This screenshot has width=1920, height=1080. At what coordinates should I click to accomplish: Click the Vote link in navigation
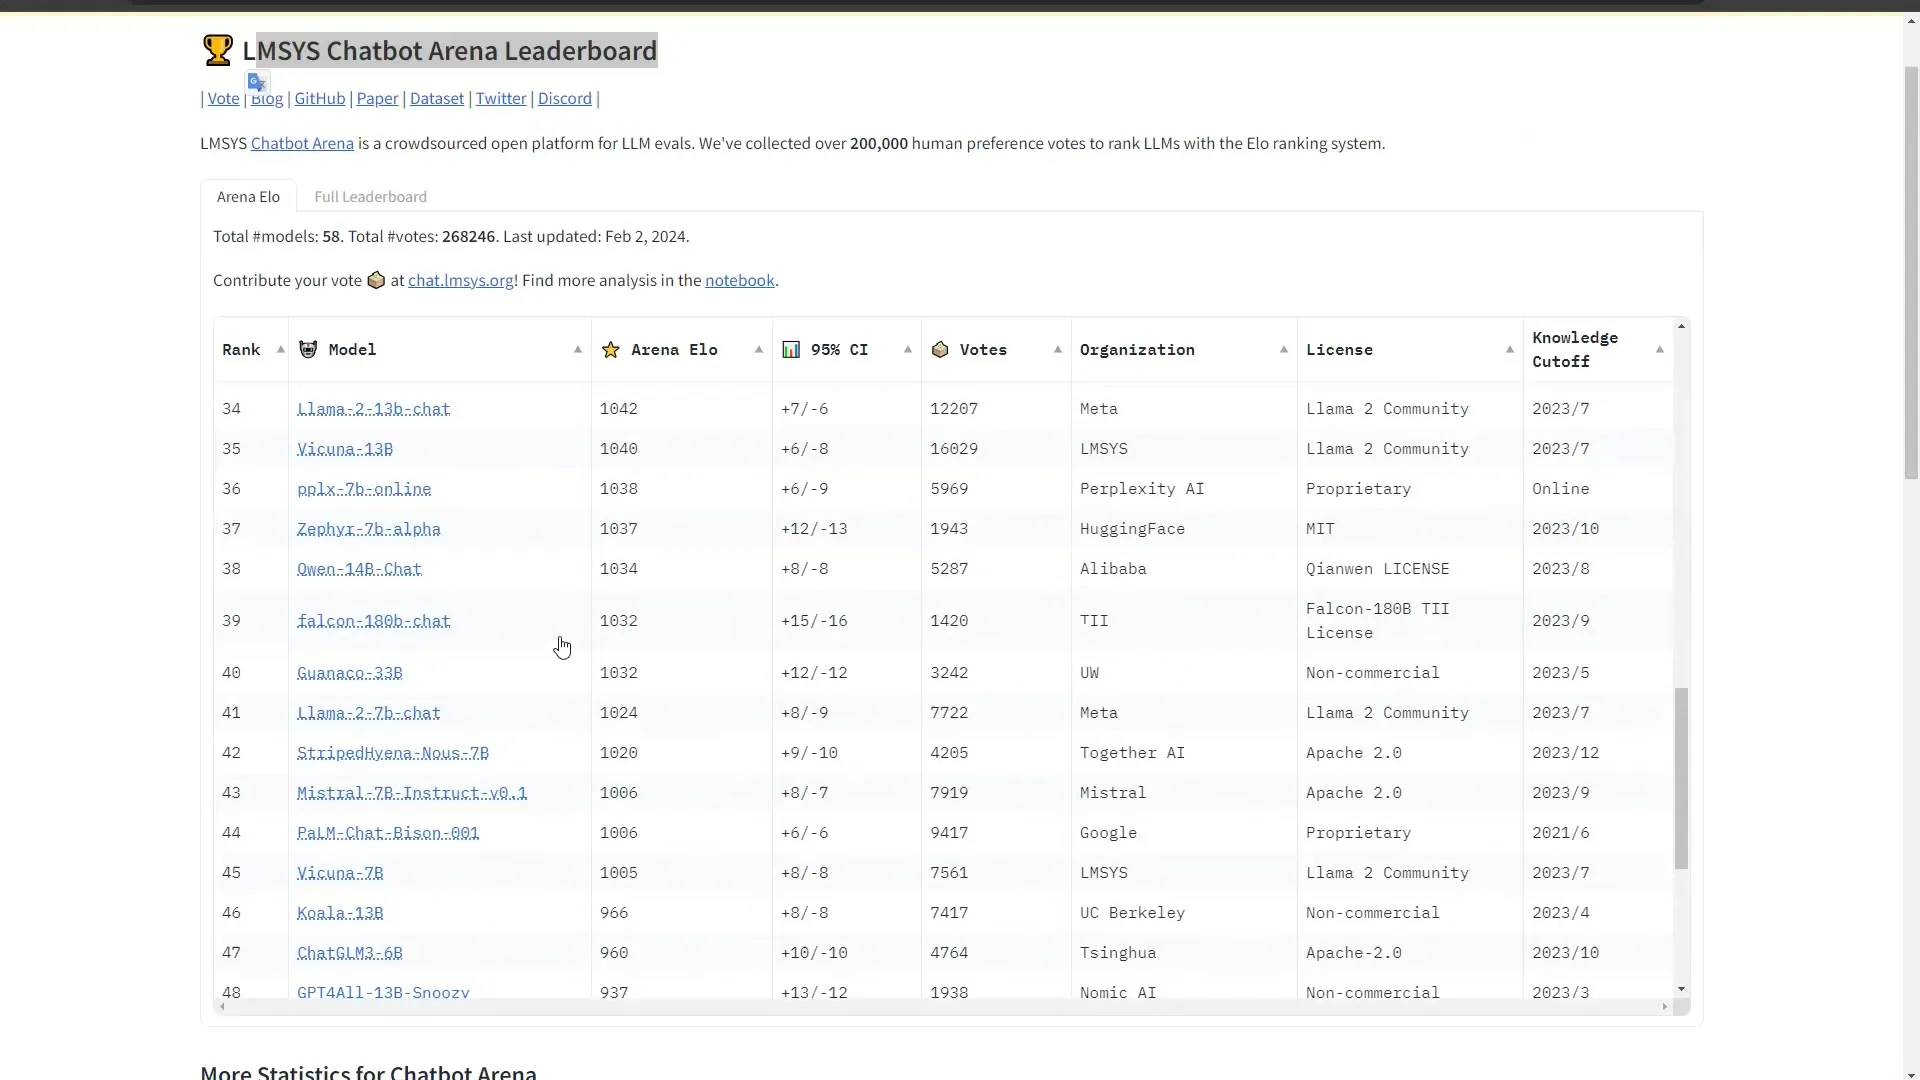223,98
